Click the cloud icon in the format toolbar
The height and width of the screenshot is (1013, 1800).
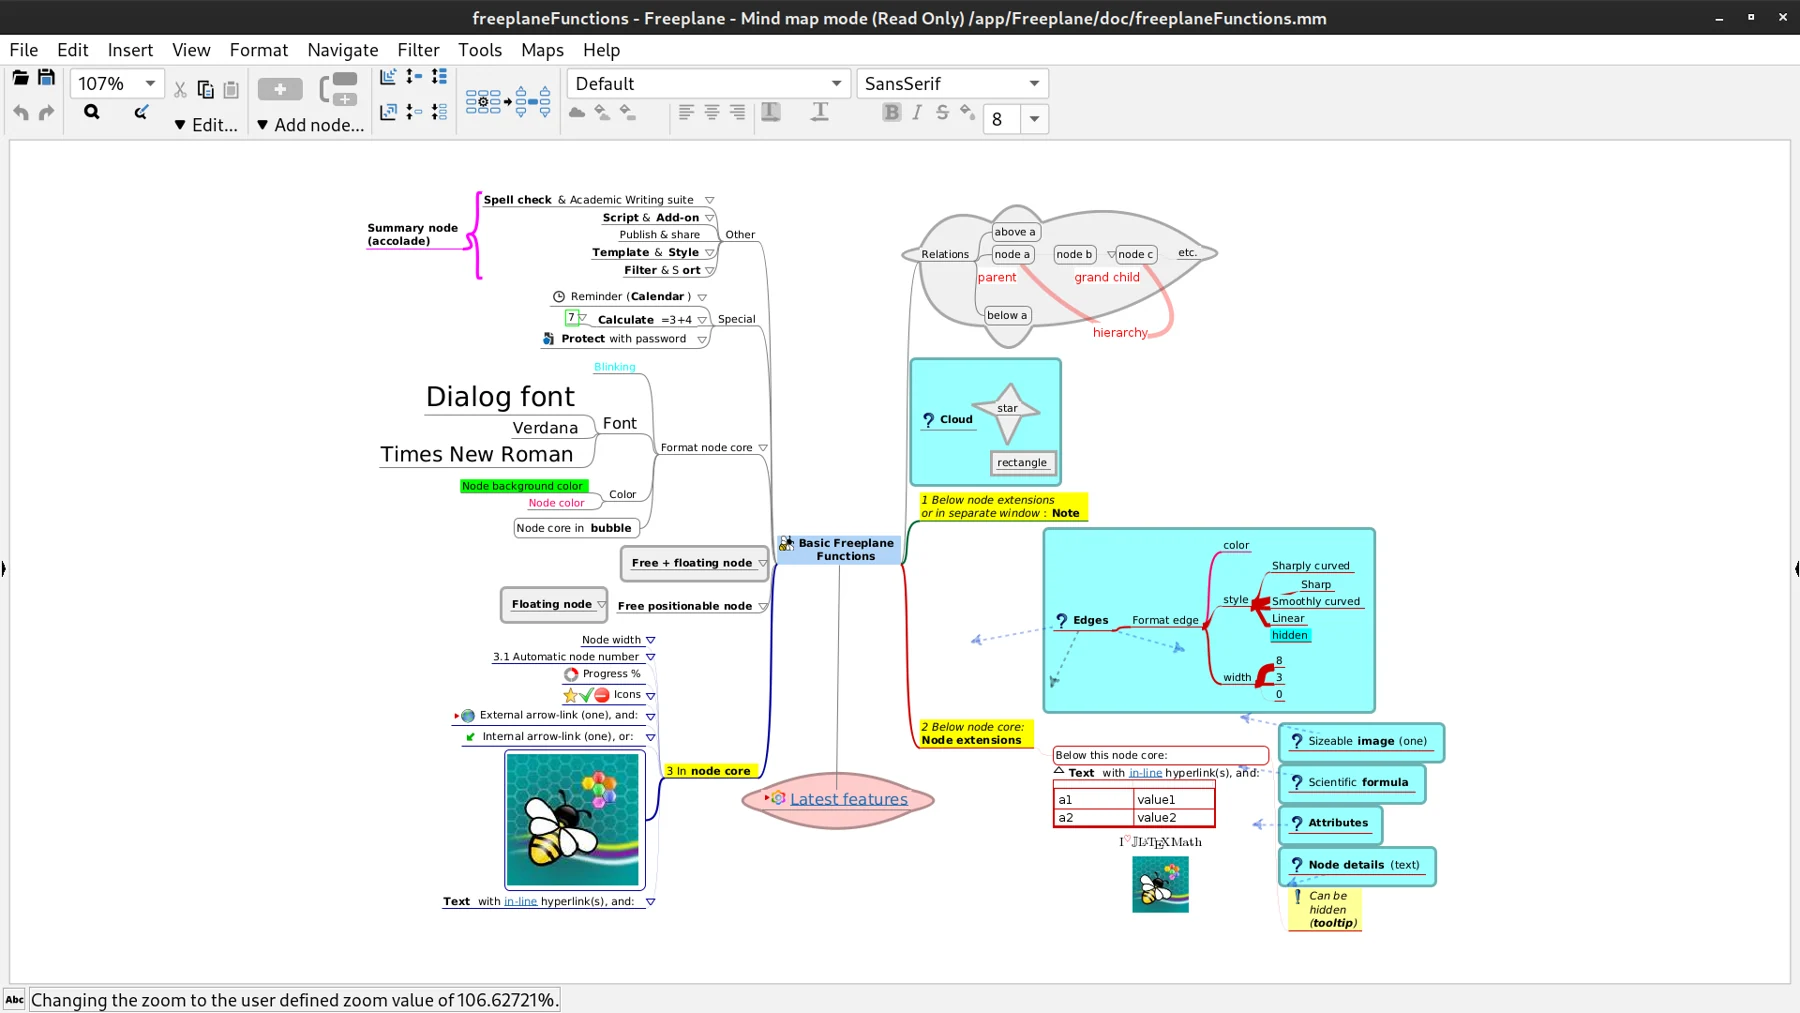pyautogui.click(x=577, y=112)
